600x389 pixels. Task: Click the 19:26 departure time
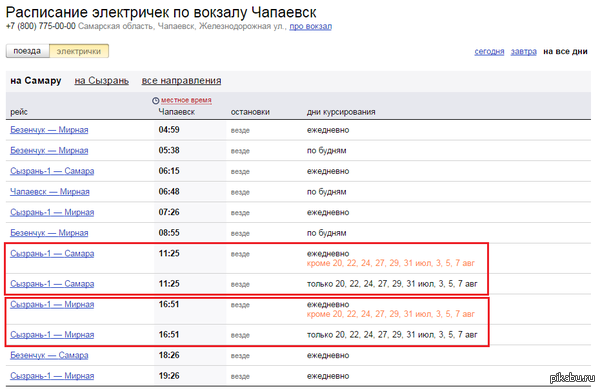click(x=169, y=376)
